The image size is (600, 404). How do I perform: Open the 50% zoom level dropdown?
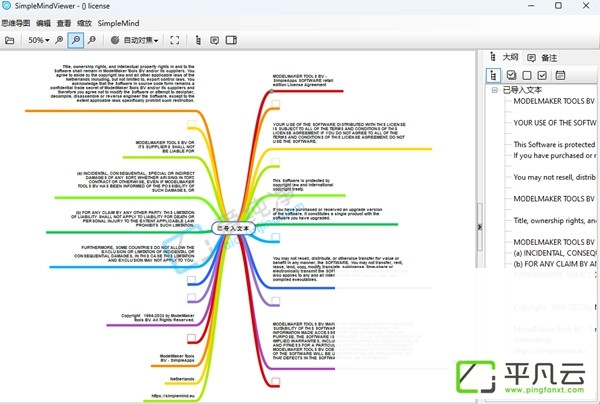pos(39,40)
